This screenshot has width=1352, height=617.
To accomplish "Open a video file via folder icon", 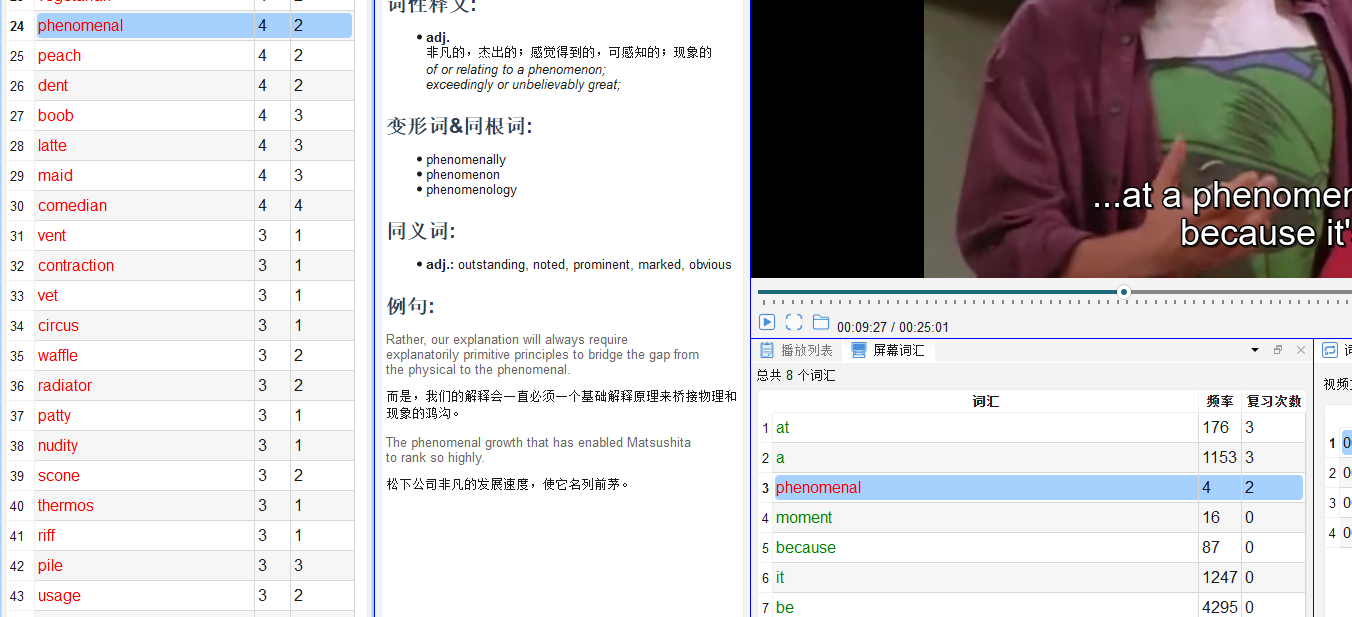I will tap(821, 322).
